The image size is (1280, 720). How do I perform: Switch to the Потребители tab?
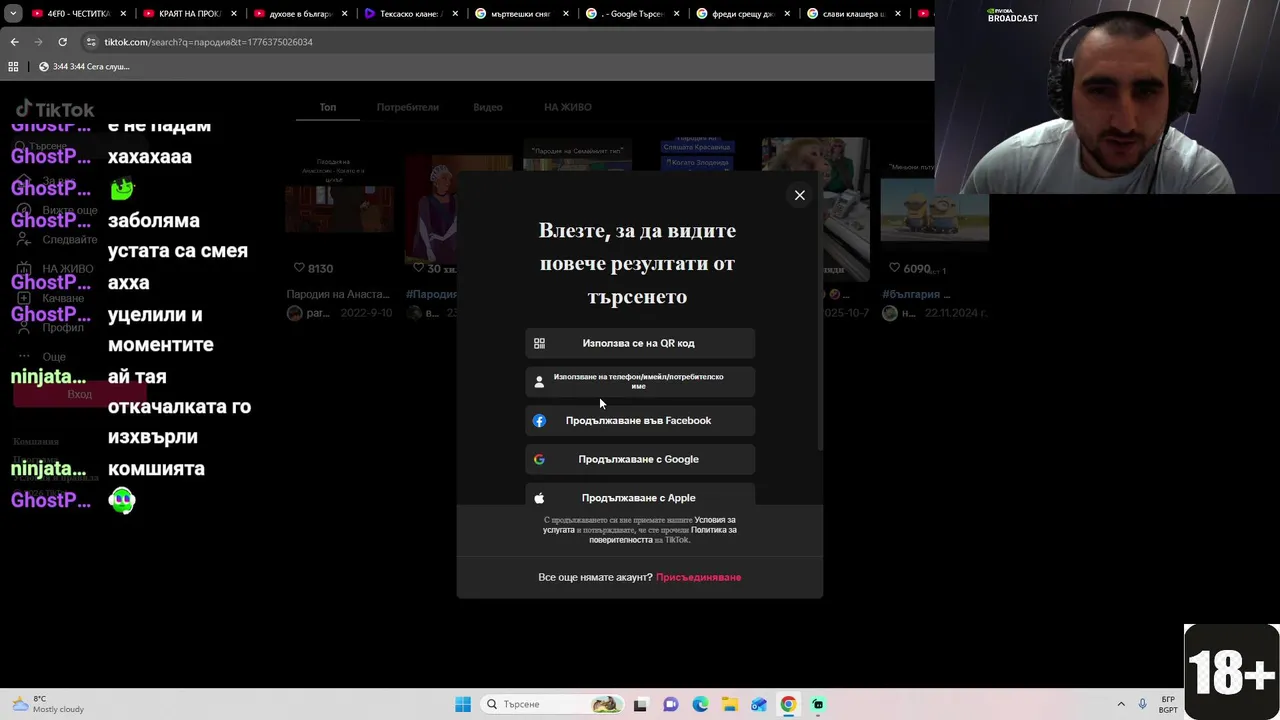click(x=407, y=107)
